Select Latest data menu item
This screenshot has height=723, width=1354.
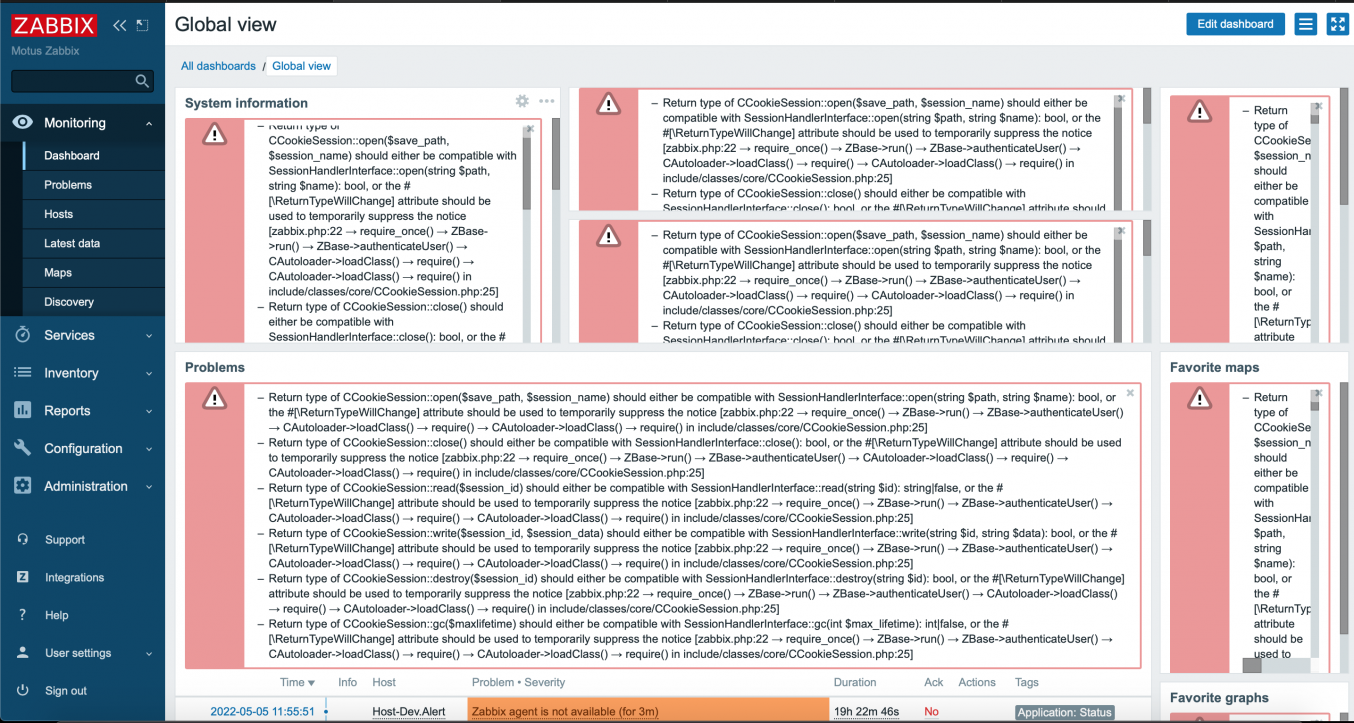tap(72, 243)
